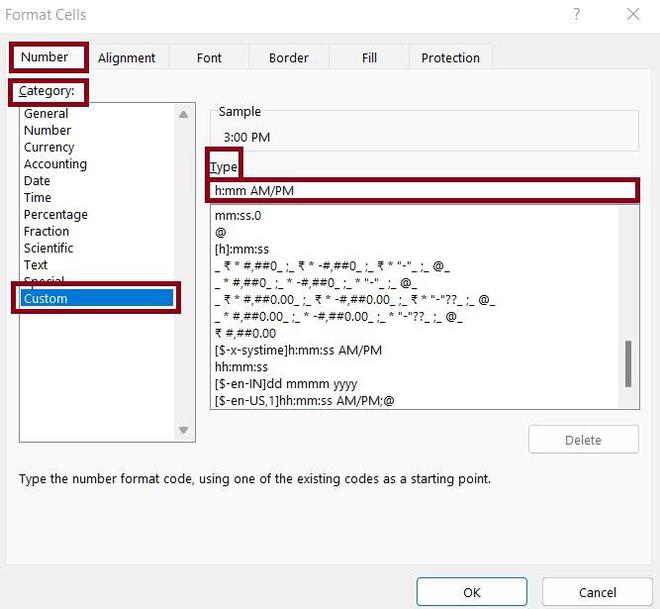Switch to the Alignment tab

(x=127, y=58)
